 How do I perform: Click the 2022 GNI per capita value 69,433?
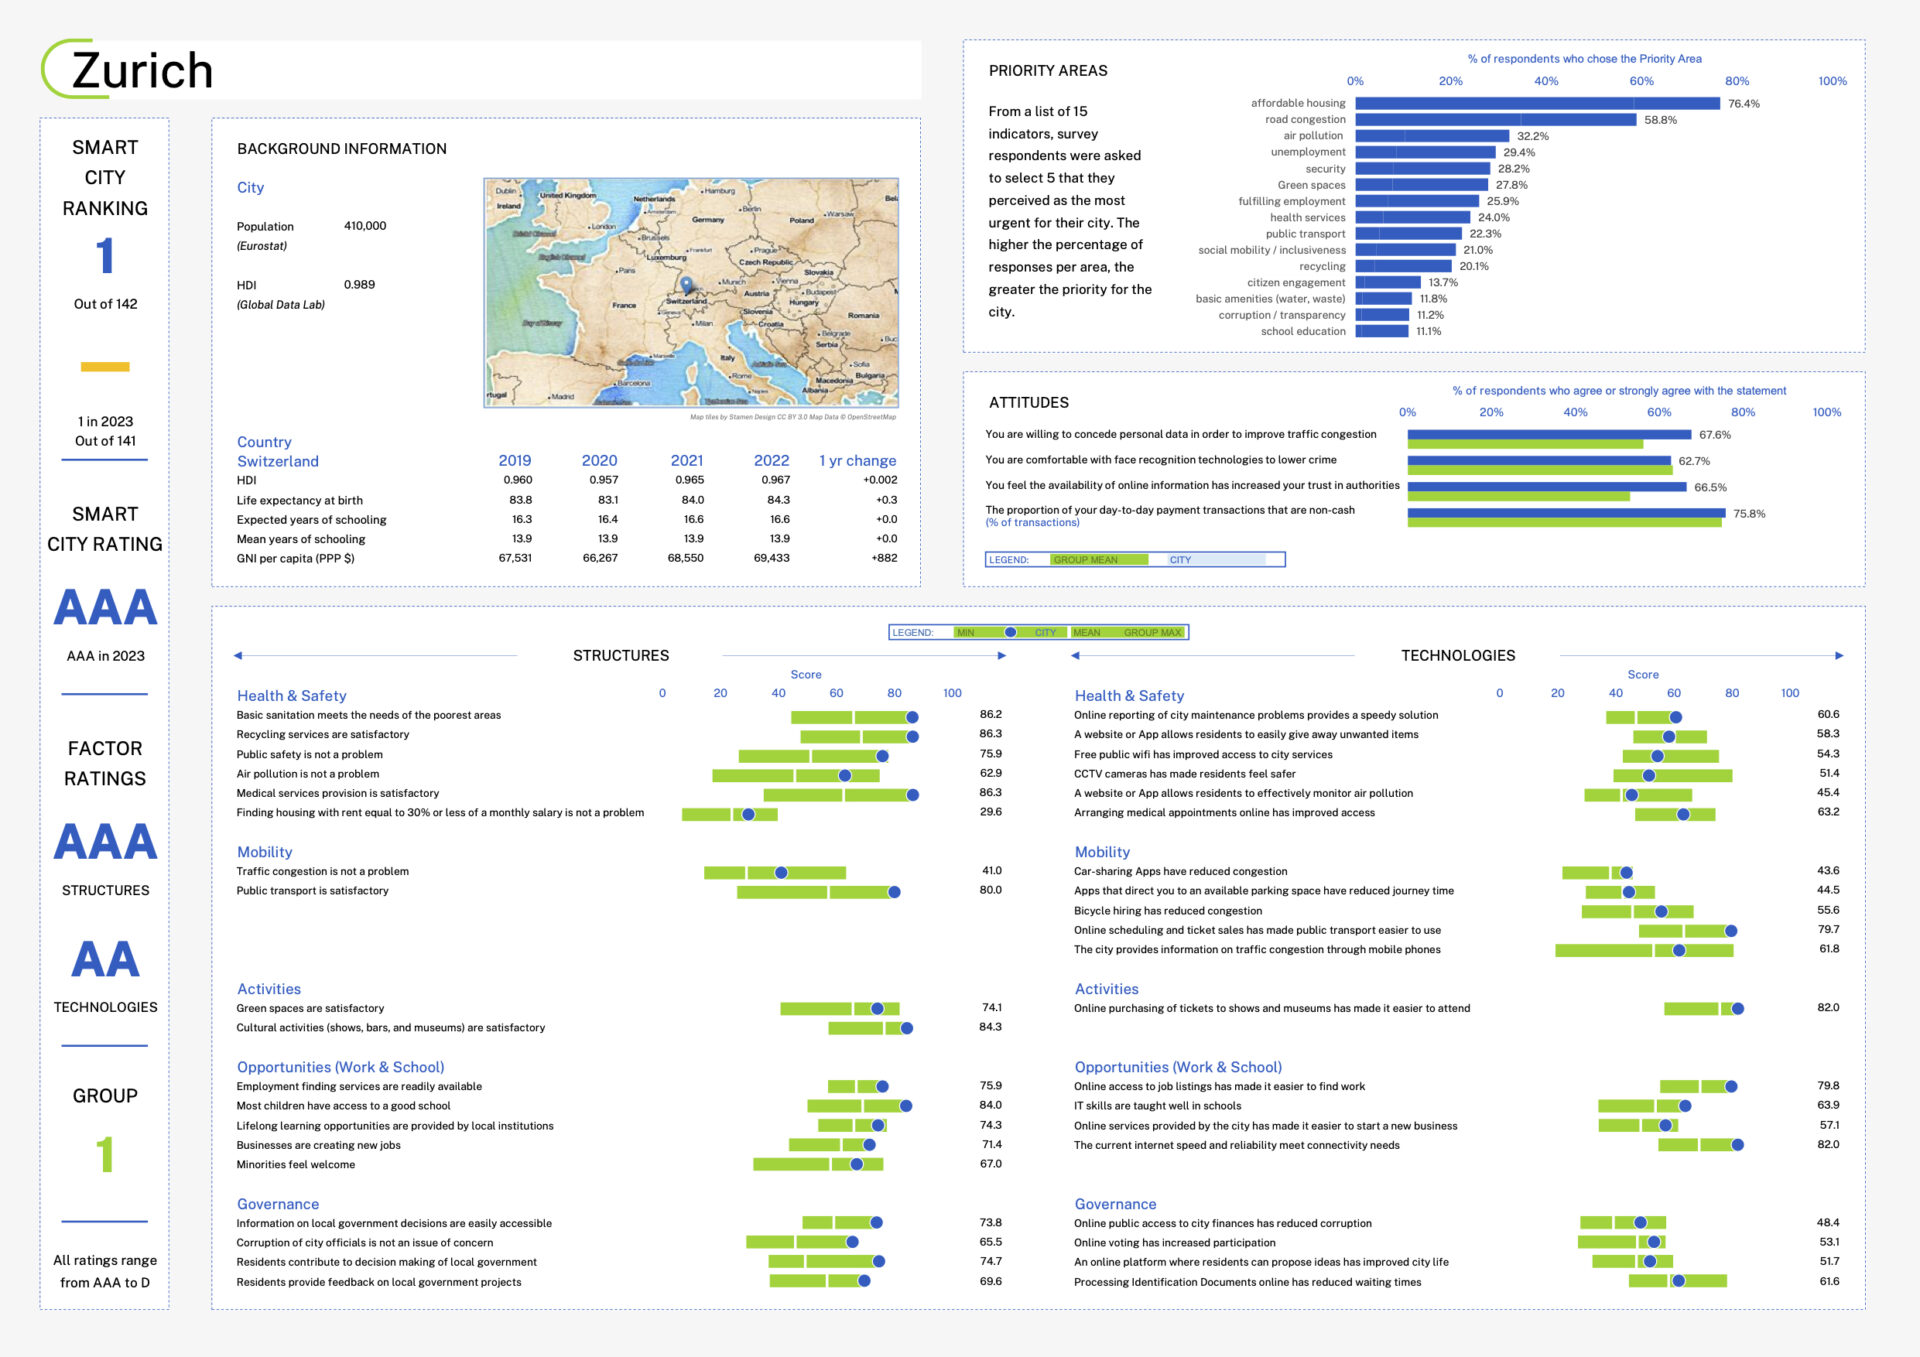(x=772, y=558)
